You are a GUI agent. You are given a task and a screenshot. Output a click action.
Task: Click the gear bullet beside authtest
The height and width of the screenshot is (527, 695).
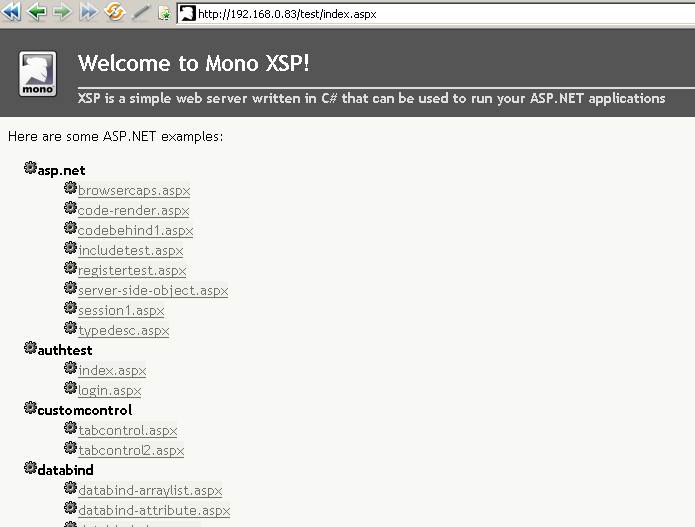30,348
